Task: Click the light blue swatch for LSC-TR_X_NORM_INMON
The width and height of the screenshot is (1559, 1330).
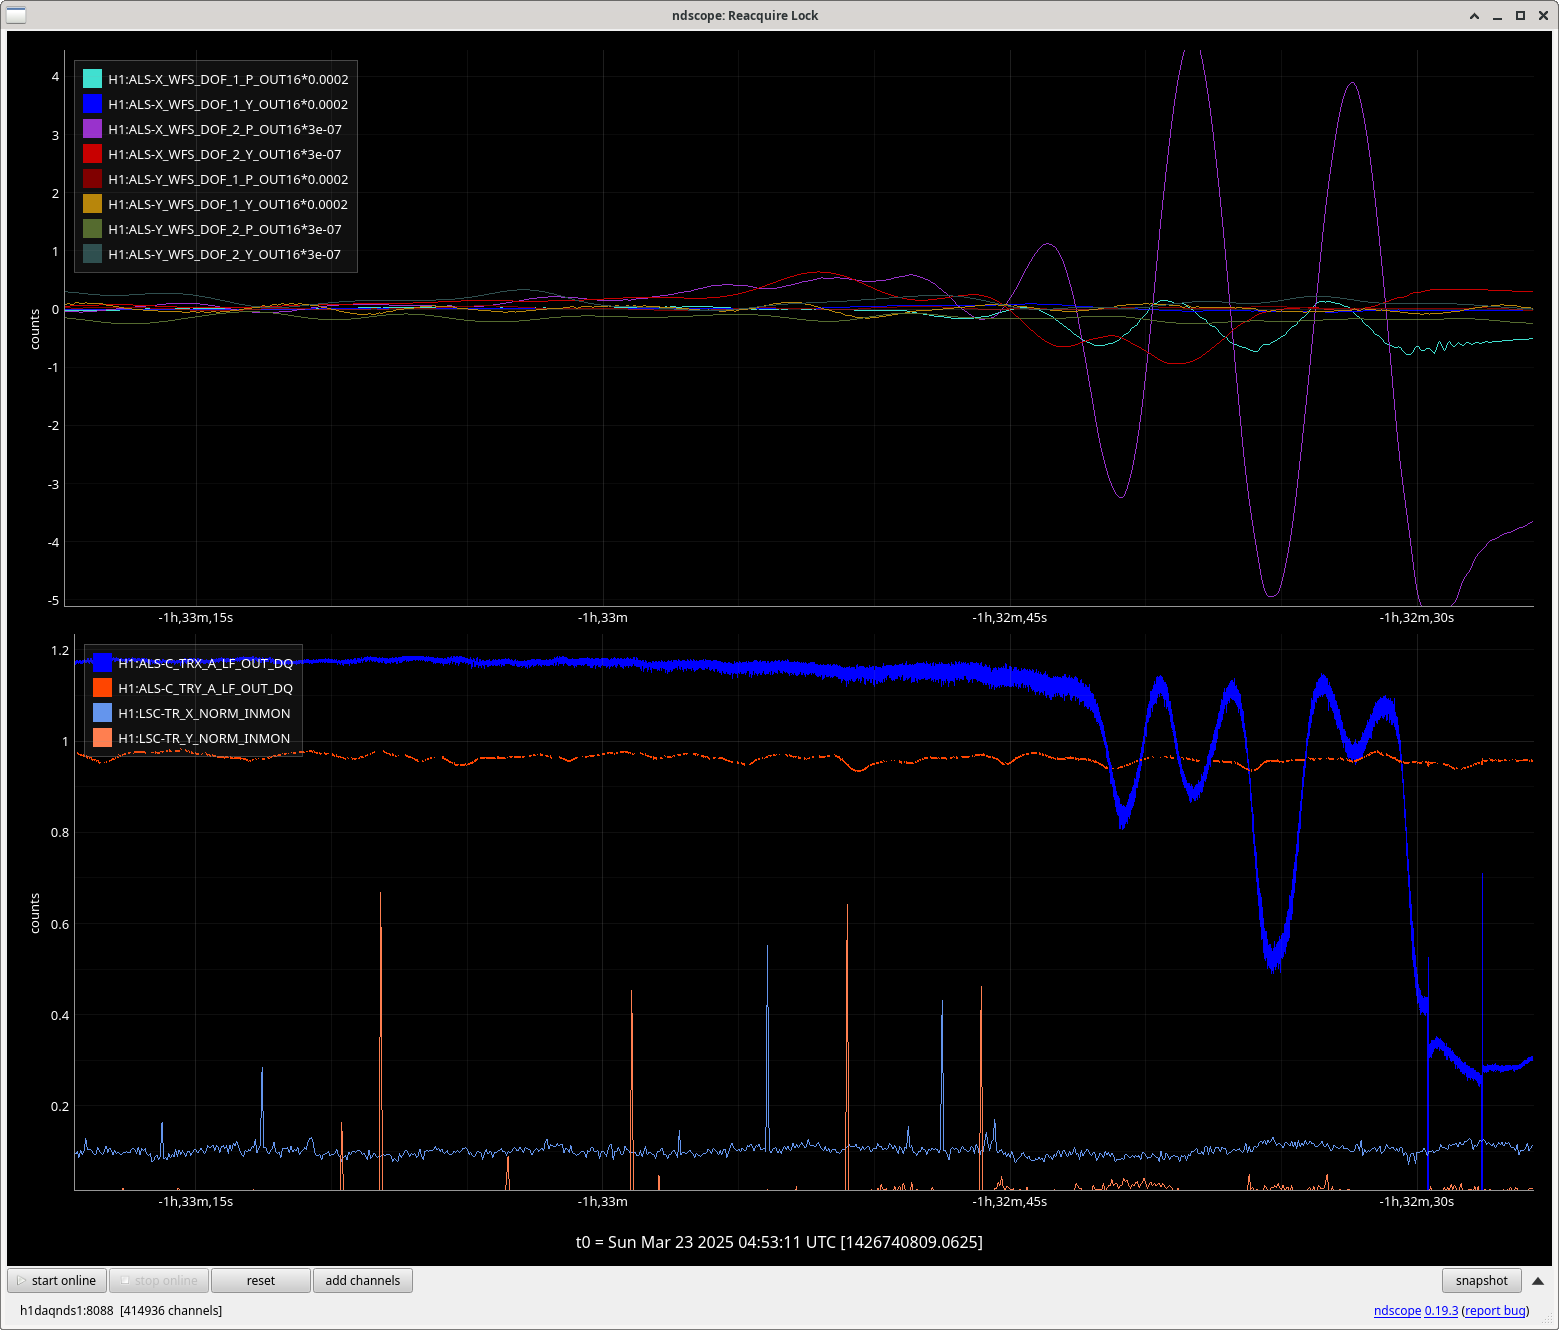Action: [102, 713]
